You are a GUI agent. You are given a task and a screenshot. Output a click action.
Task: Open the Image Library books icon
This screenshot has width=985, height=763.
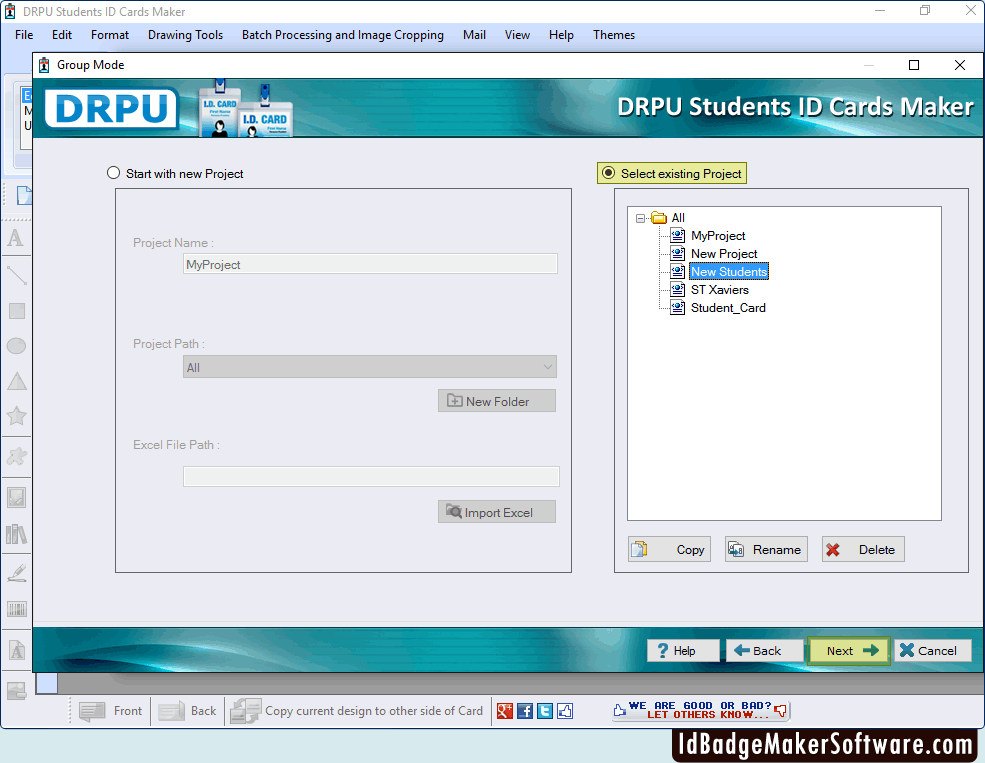click(x=16, y=534)
